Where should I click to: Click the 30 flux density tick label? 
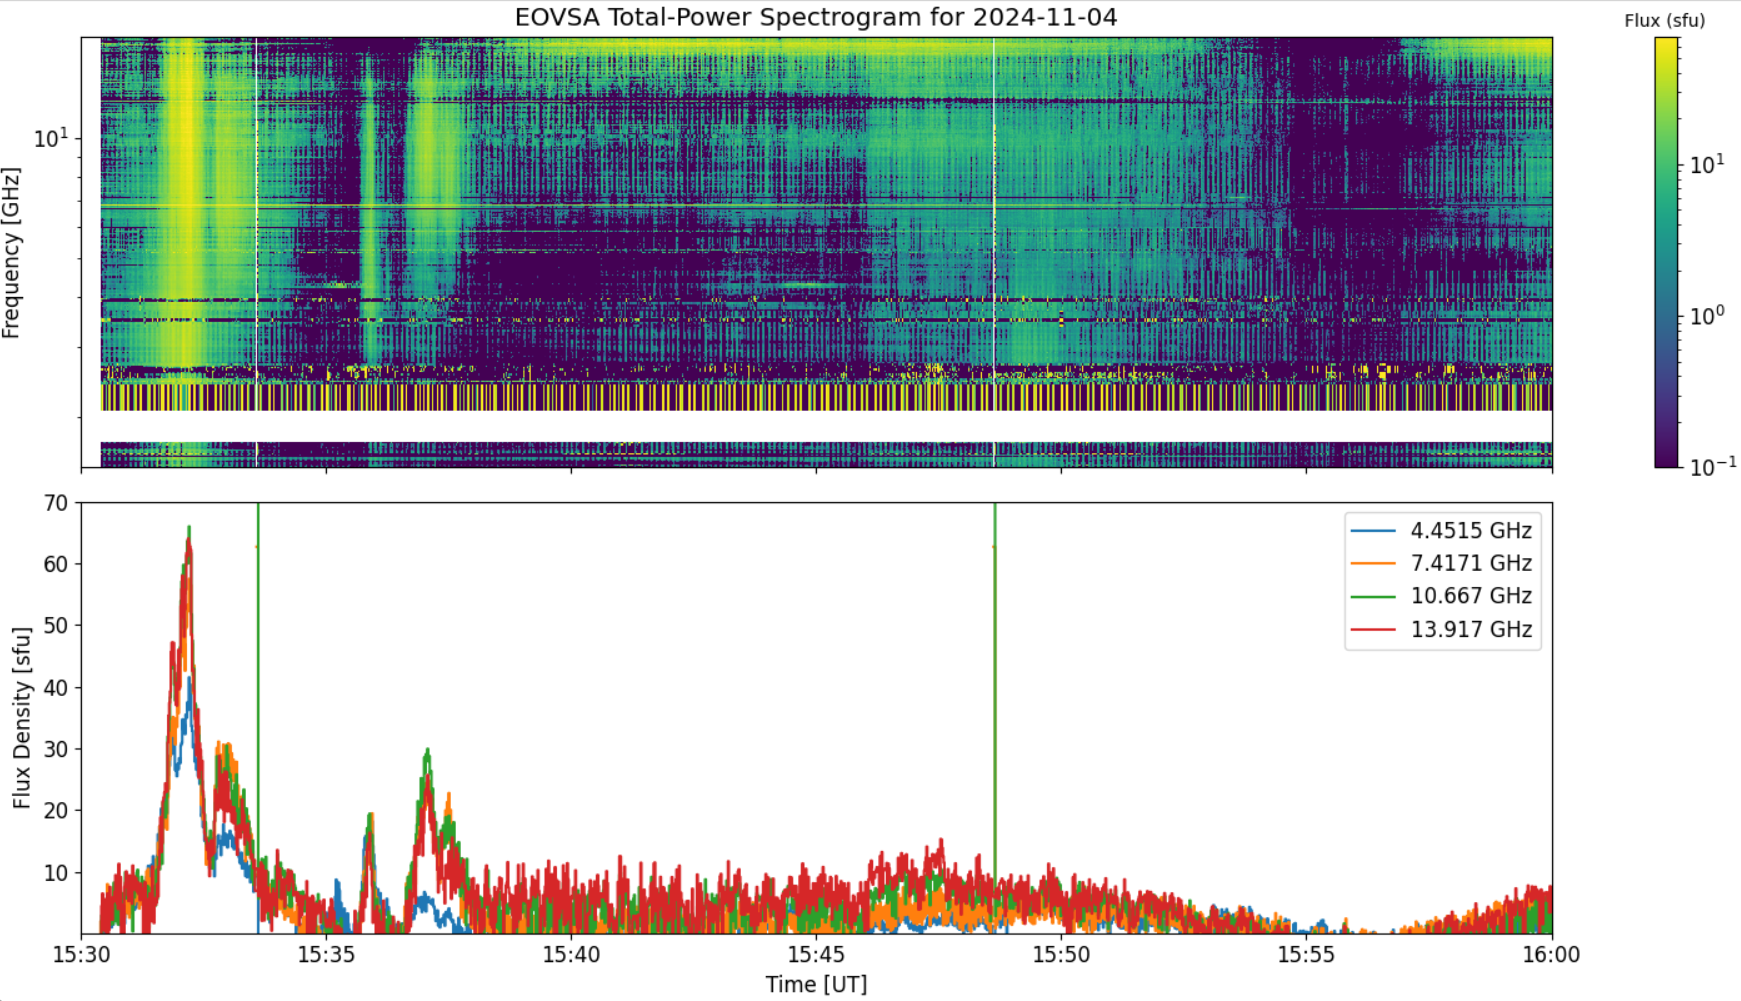tap(57, 749)
